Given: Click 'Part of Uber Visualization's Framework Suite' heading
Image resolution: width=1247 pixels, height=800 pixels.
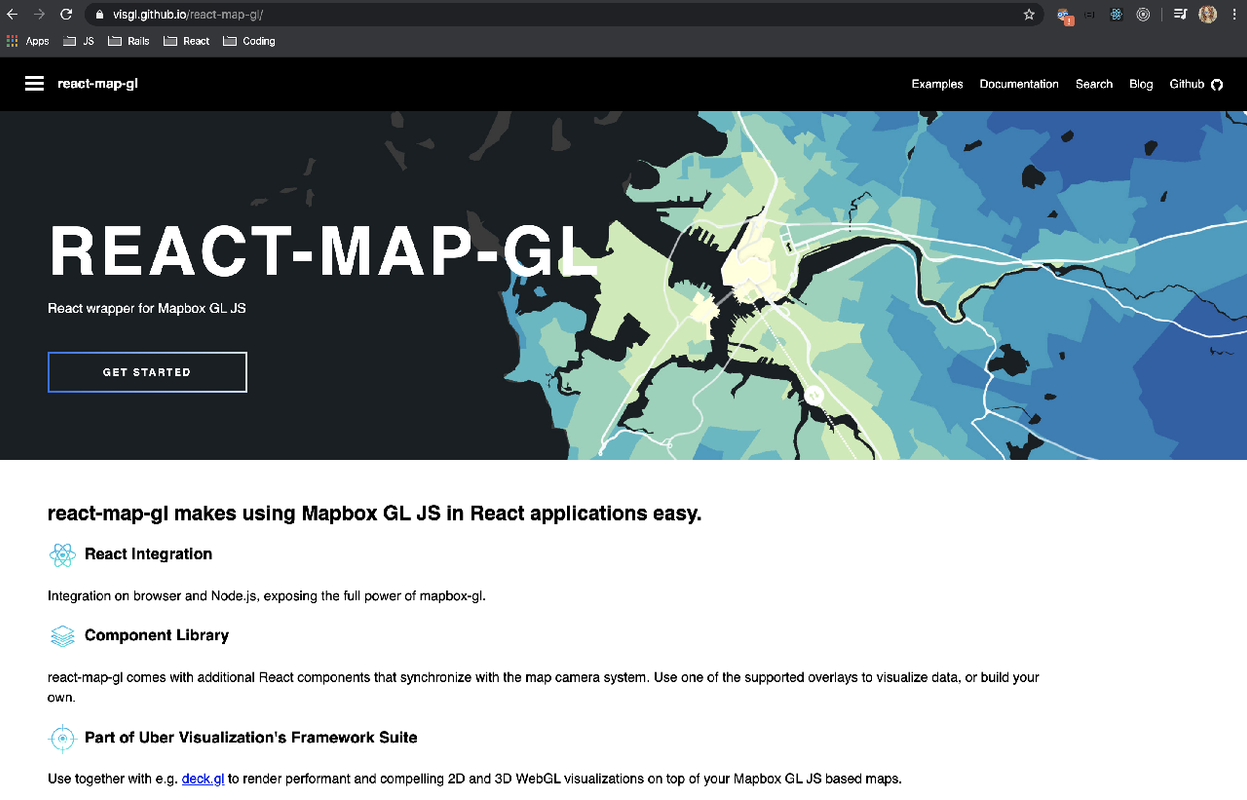Looking at the screenshot, I should point(251,737).
